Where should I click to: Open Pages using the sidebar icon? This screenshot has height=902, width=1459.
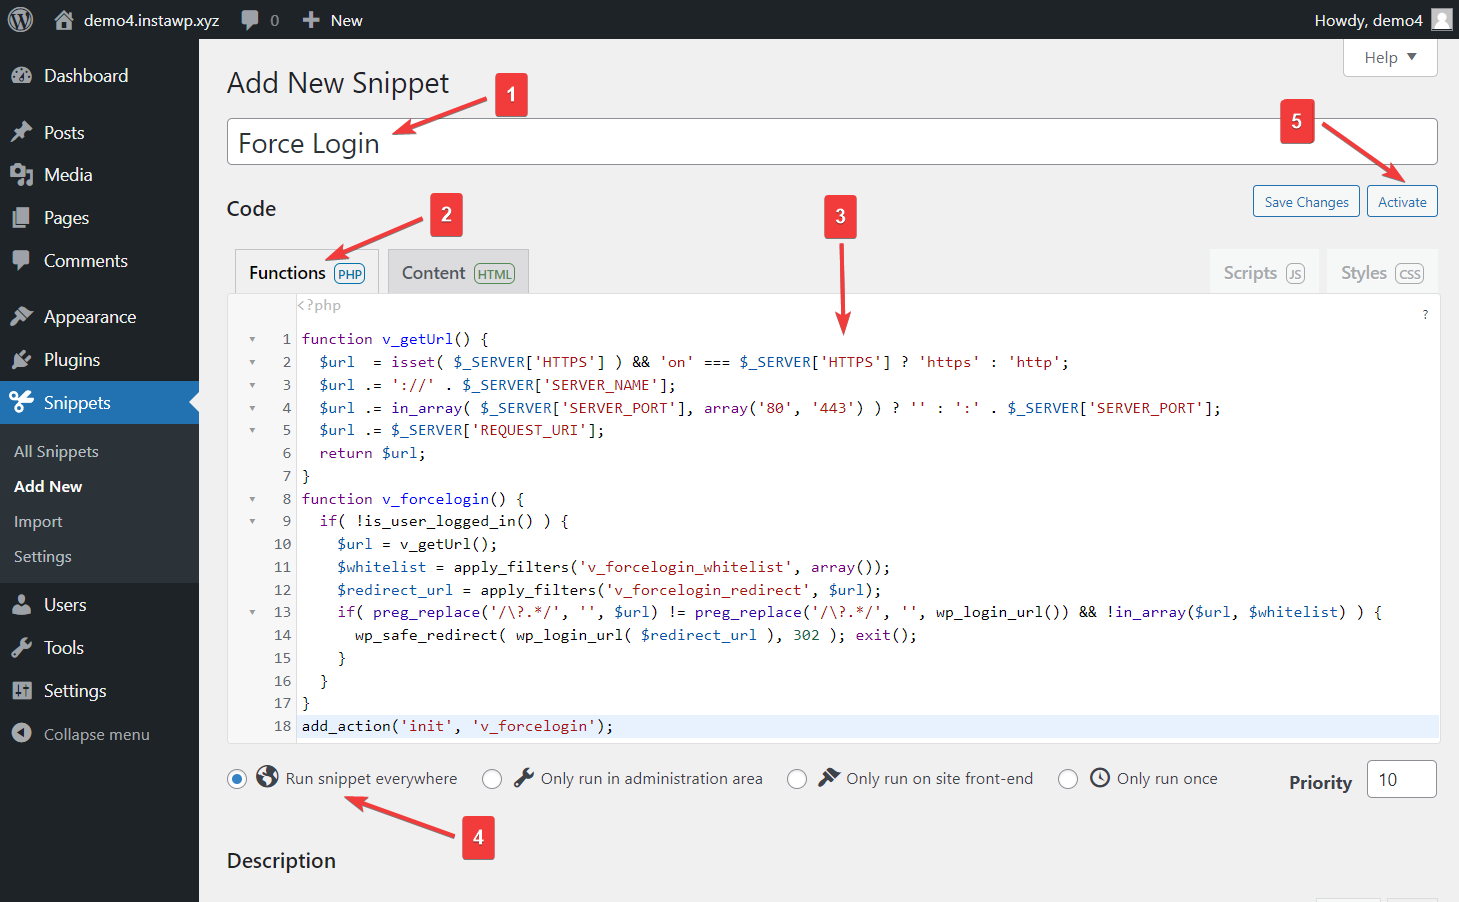pos(23,217)
